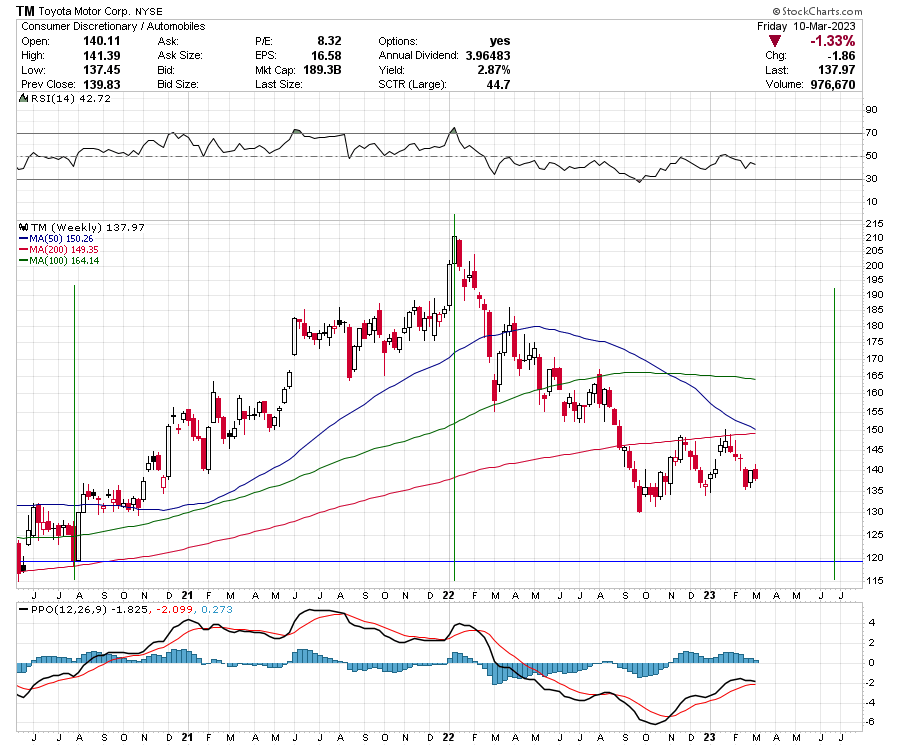Click the High value 141.39
This screenshot has height=746, width=900.
pos(102,55)
